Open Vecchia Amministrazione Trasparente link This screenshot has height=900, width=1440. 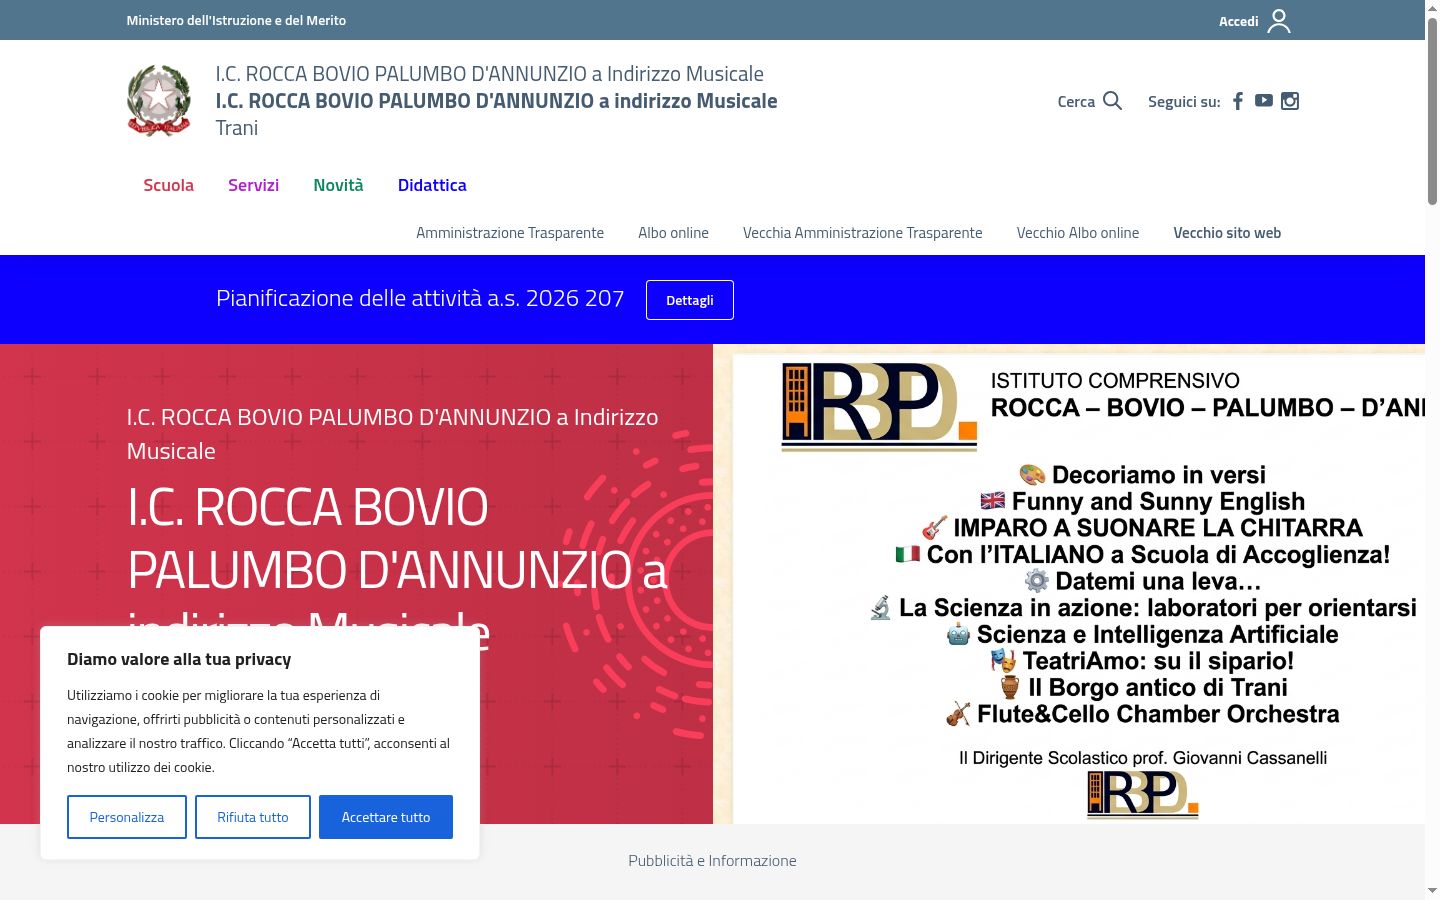(862, 233)
